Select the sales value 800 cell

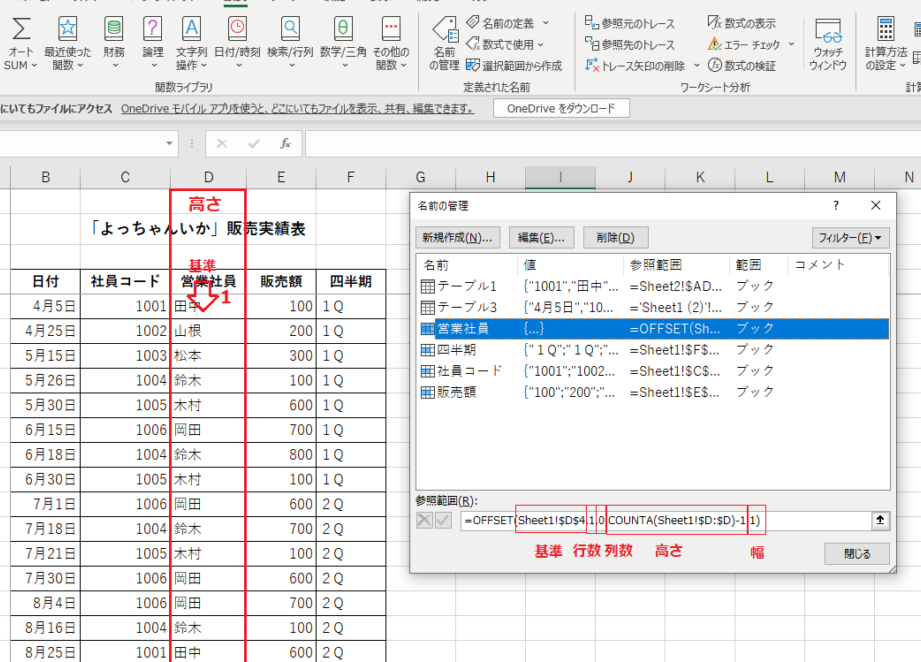[x=281, y=455]
